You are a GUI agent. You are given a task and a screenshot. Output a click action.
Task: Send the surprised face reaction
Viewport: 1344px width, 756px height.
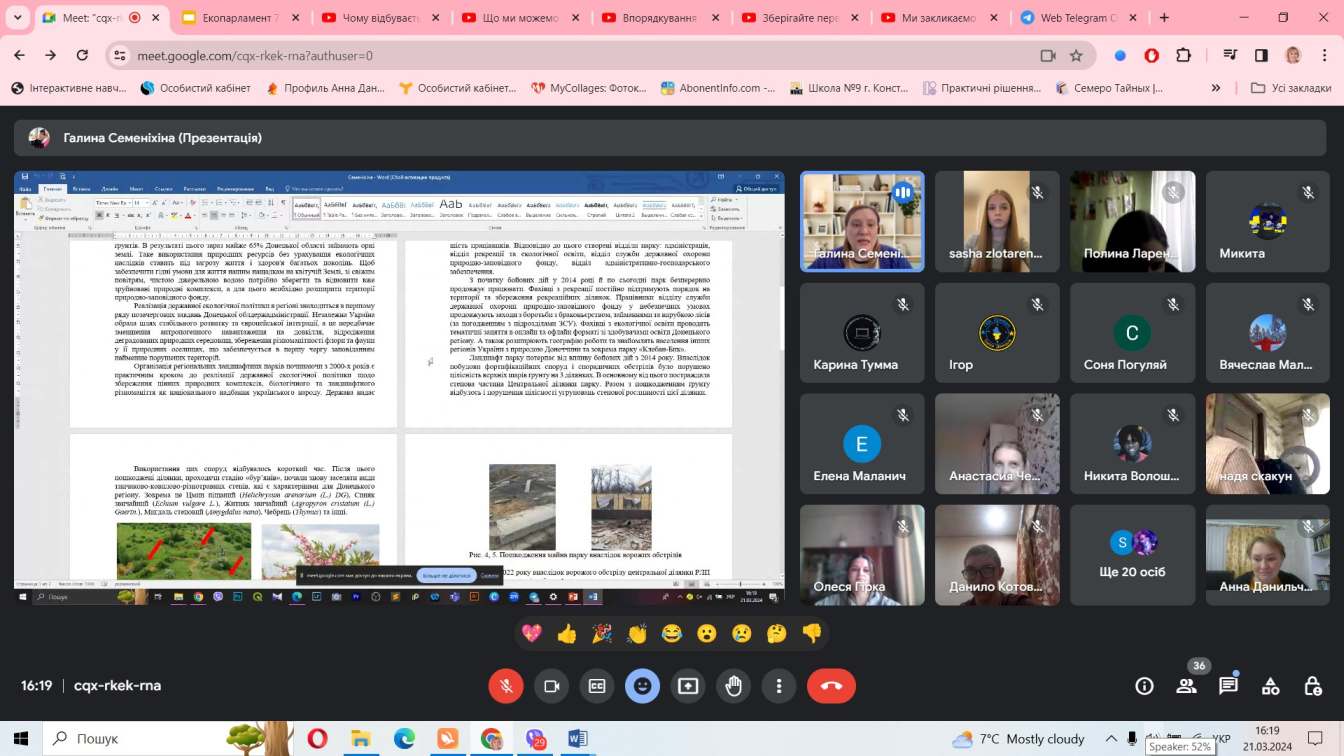click(707, 633)
